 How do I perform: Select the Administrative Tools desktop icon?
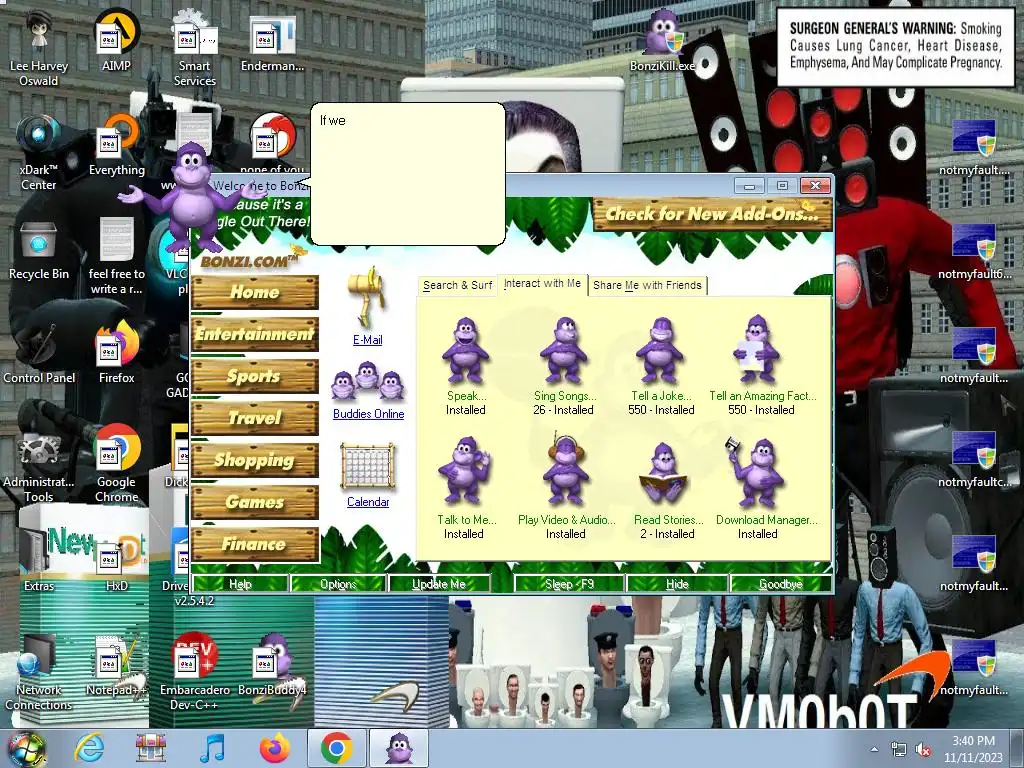[x=39, y=465]
